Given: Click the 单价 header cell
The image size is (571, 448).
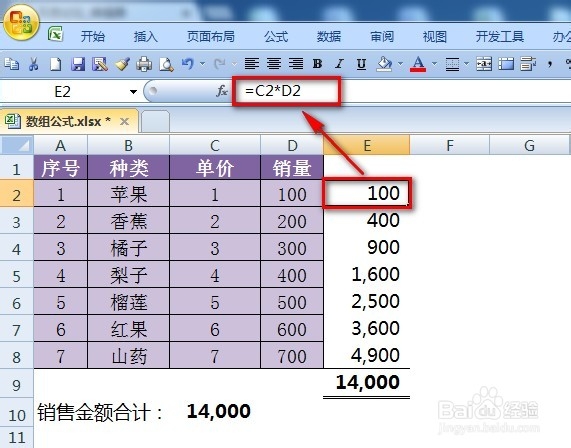Looking at the screenshot, I should tap(215, 168).
